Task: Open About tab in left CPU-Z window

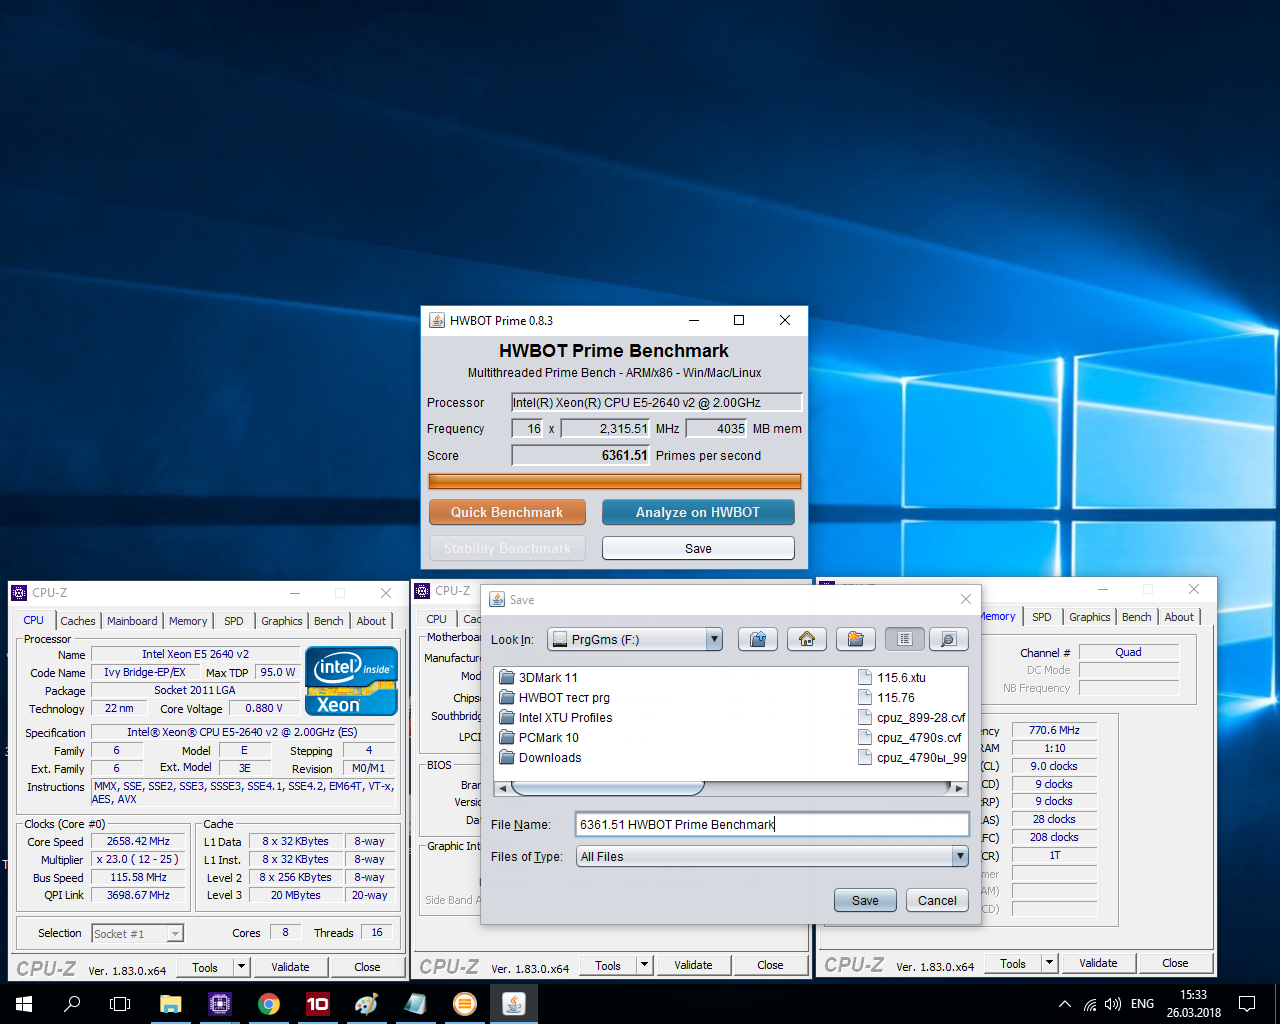Action: click(x=371, y=621)
